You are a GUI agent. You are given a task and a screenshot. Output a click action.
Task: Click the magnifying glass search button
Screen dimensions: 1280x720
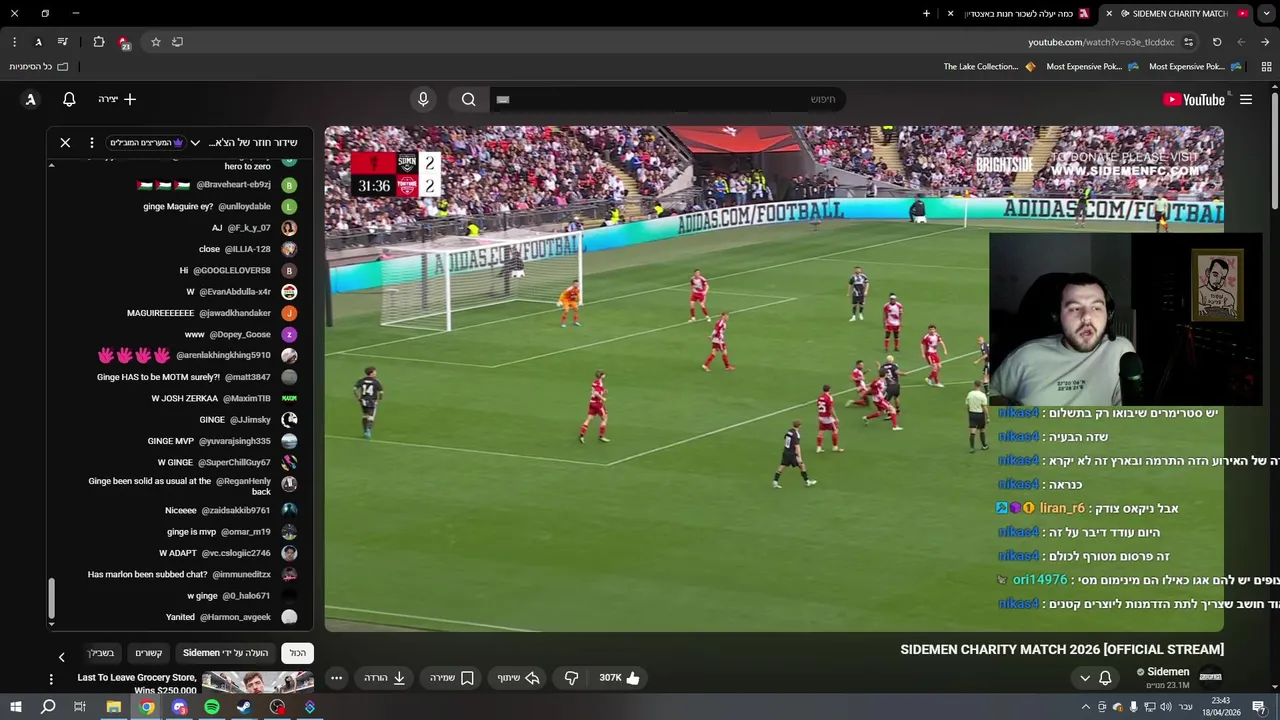[468, 99]
